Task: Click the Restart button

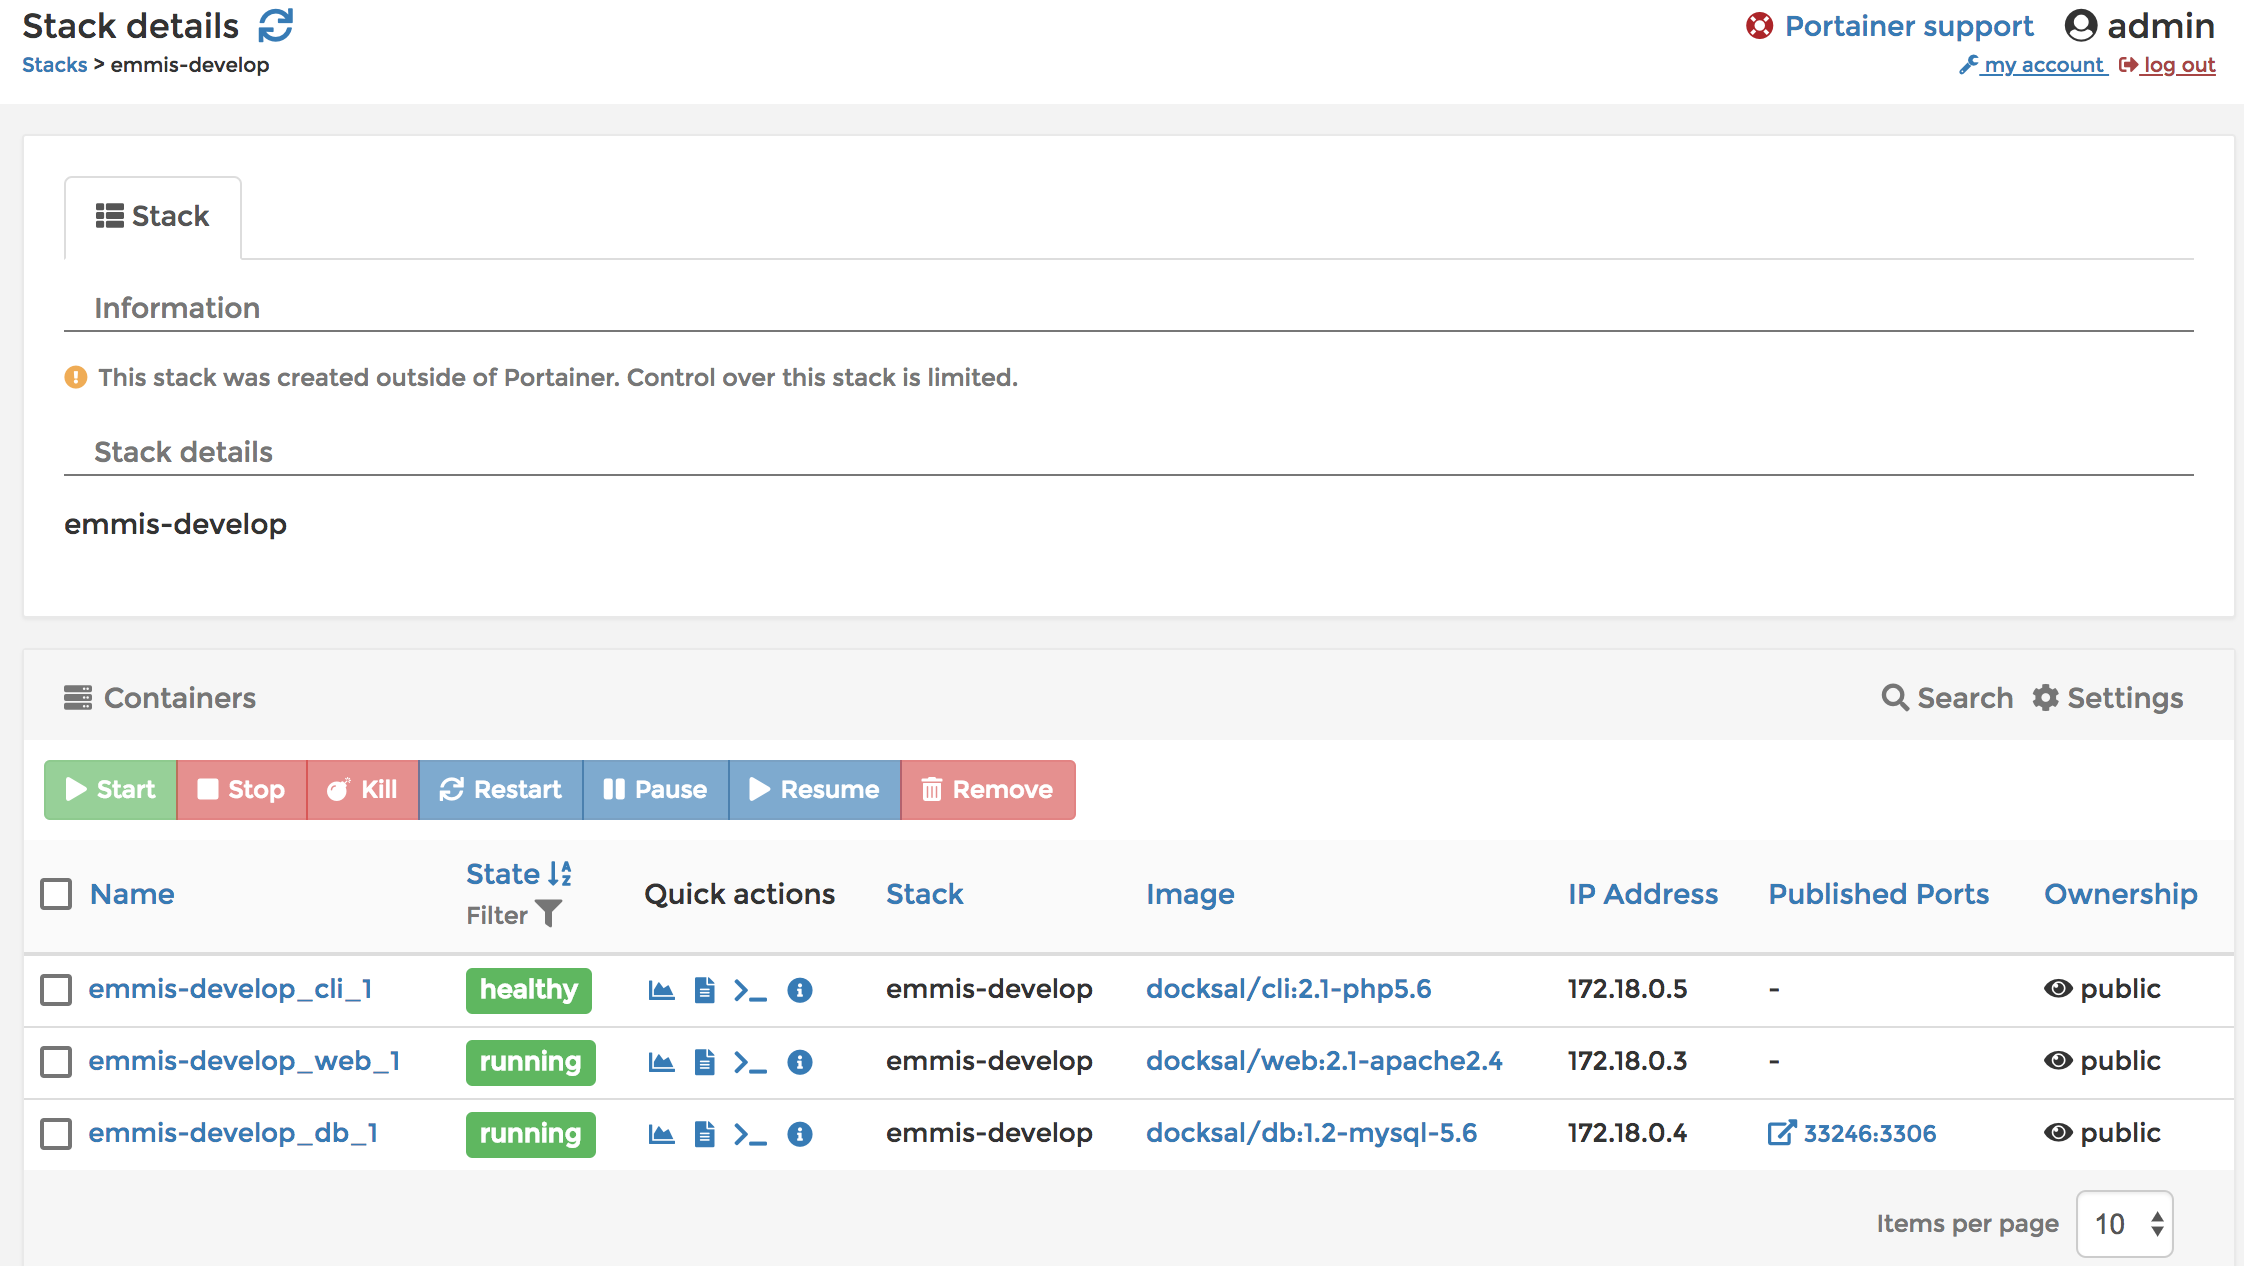Action: (x=500, y=790)
